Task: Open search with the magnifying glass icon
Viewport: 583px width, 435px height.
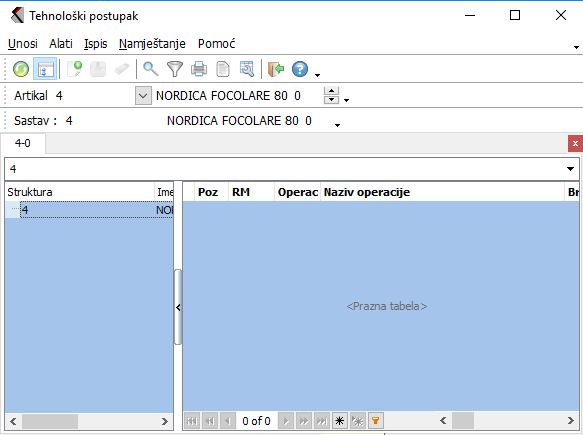Action: [x=151, y=69]
